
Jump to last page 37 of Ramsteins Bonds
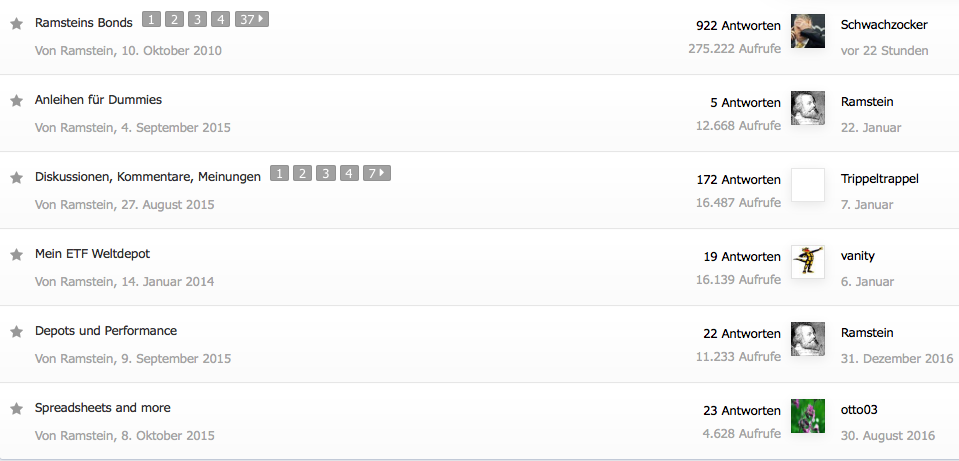click(252, 19)
